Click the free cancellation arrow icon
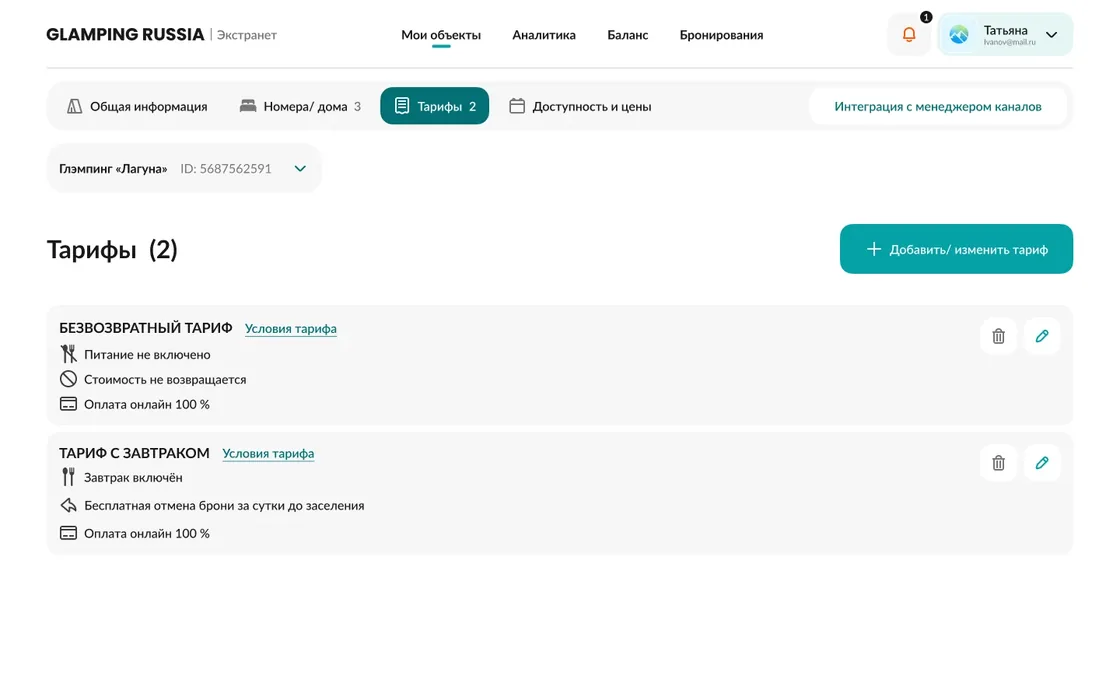The height and width of the screenshot is (700, 1120). click(x=69, y=505)
